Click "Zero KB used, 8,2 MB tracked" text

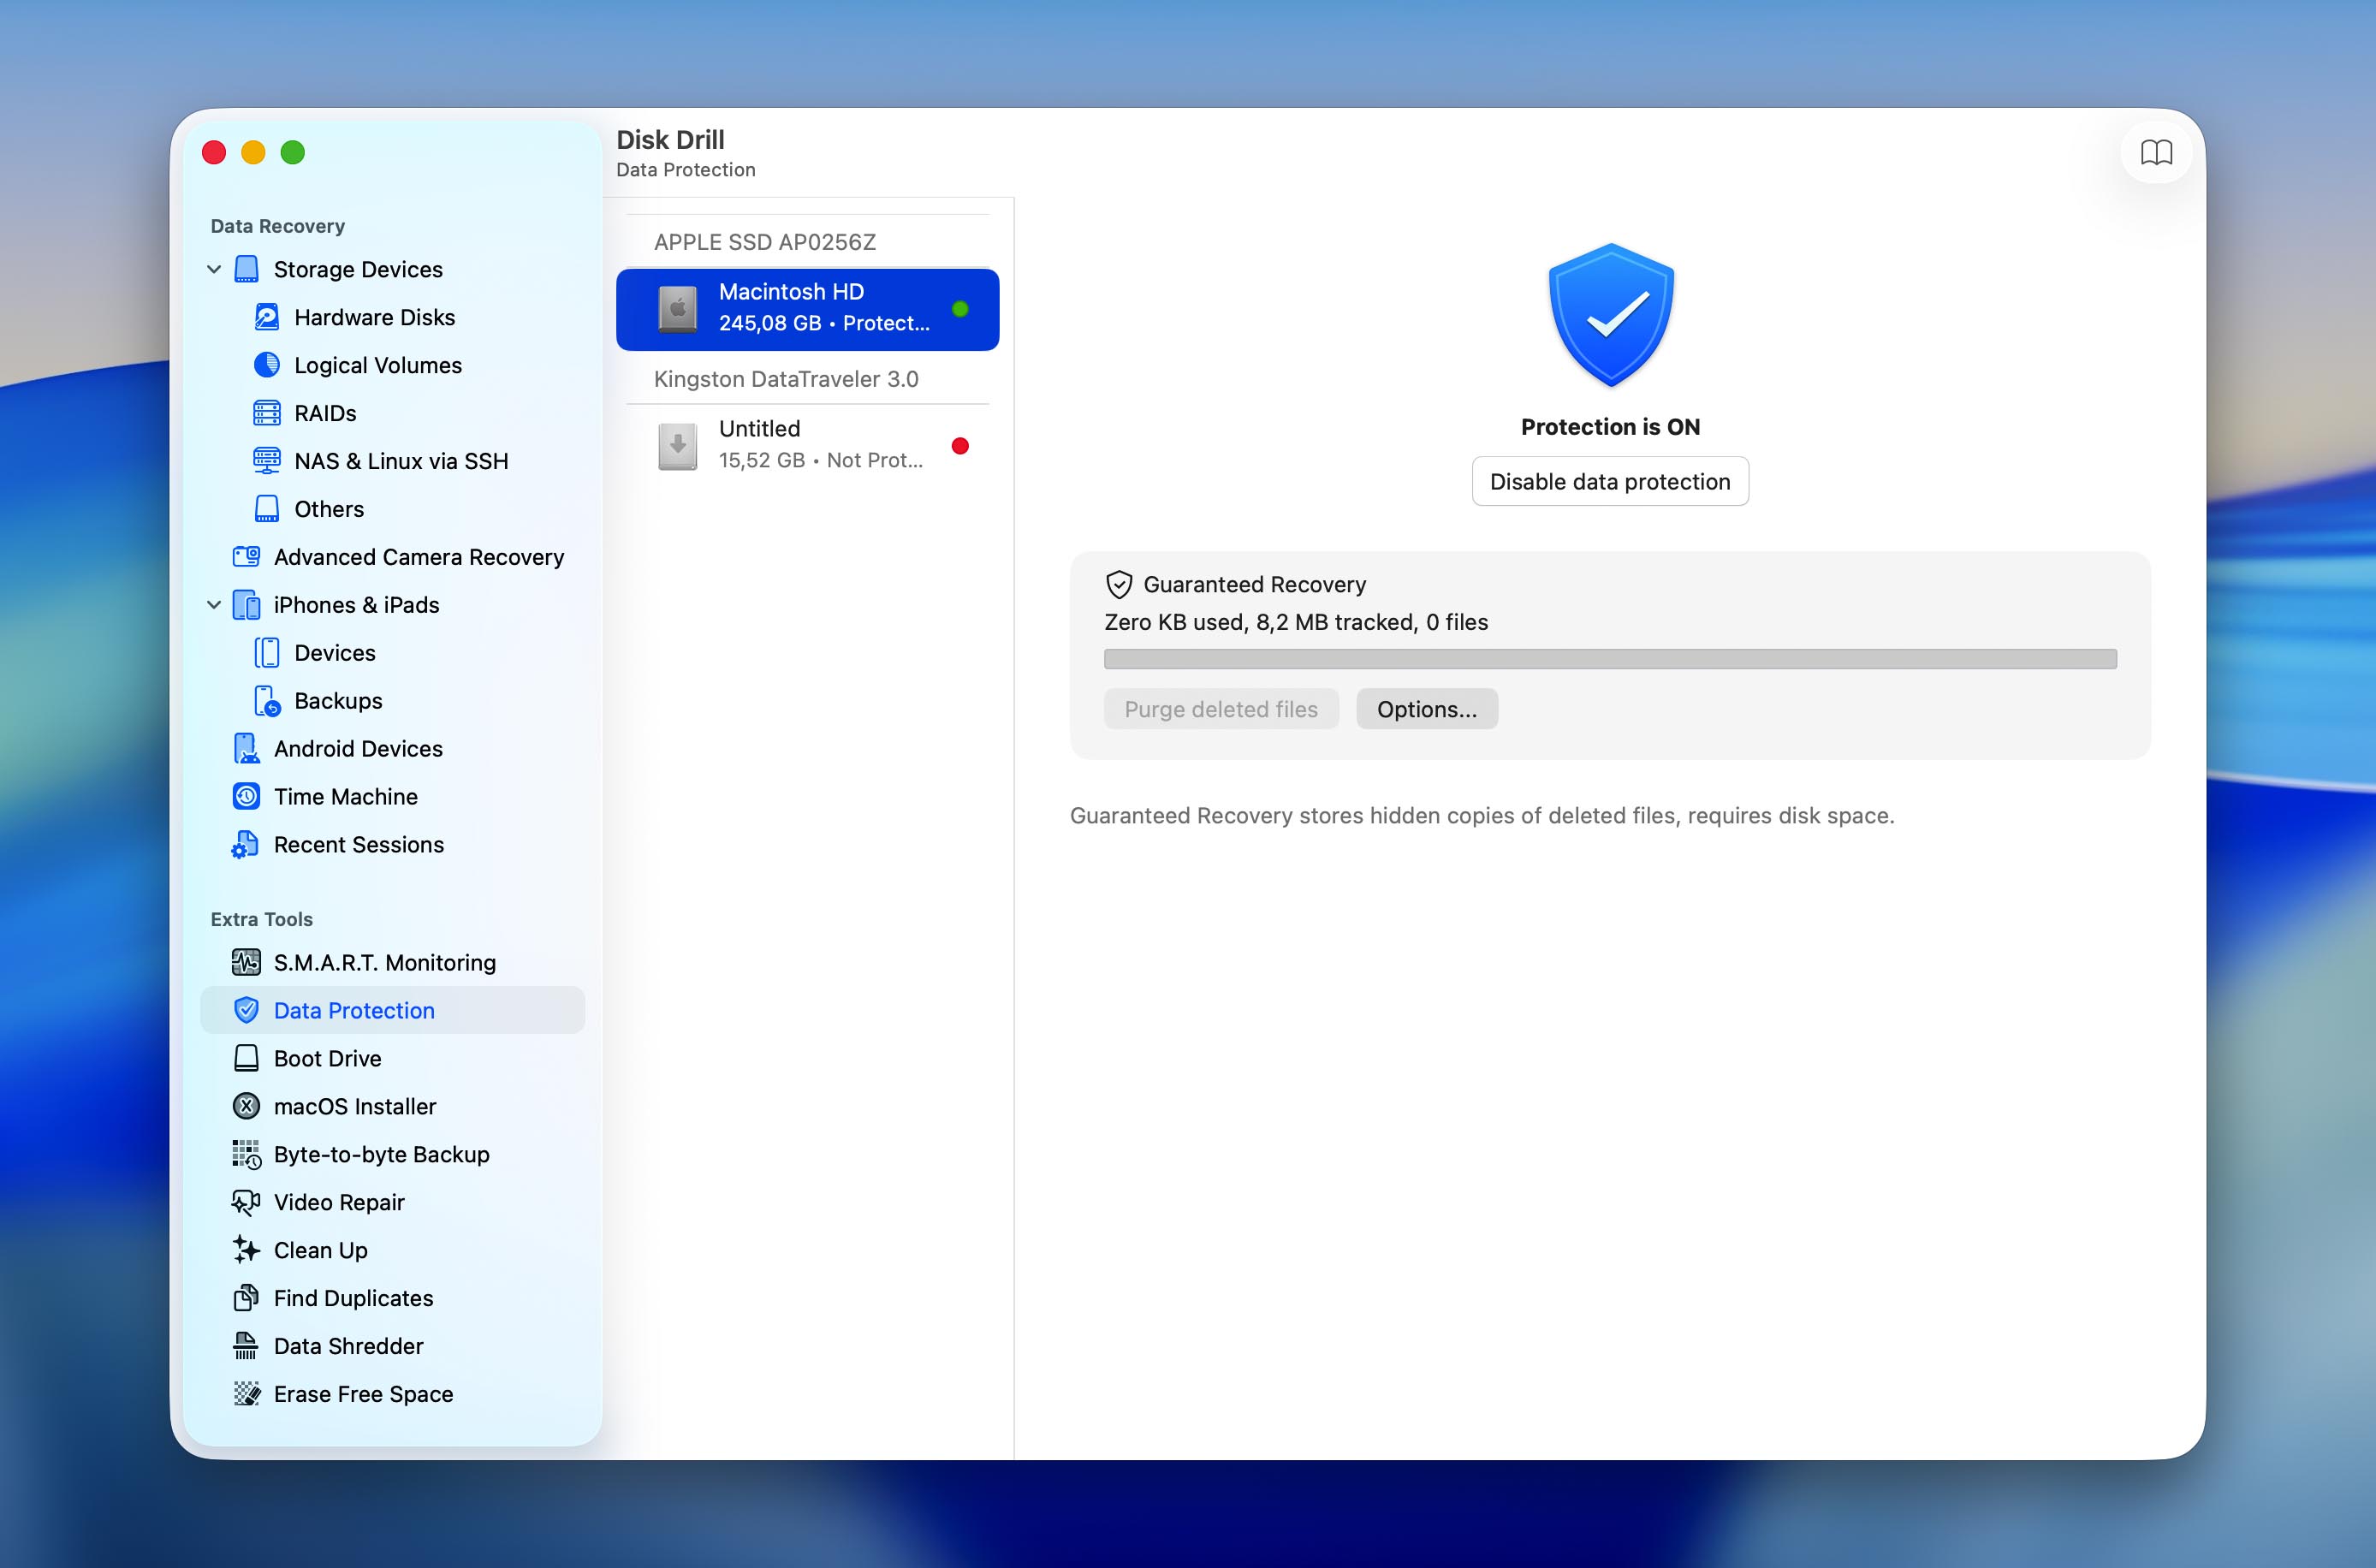1261,622
